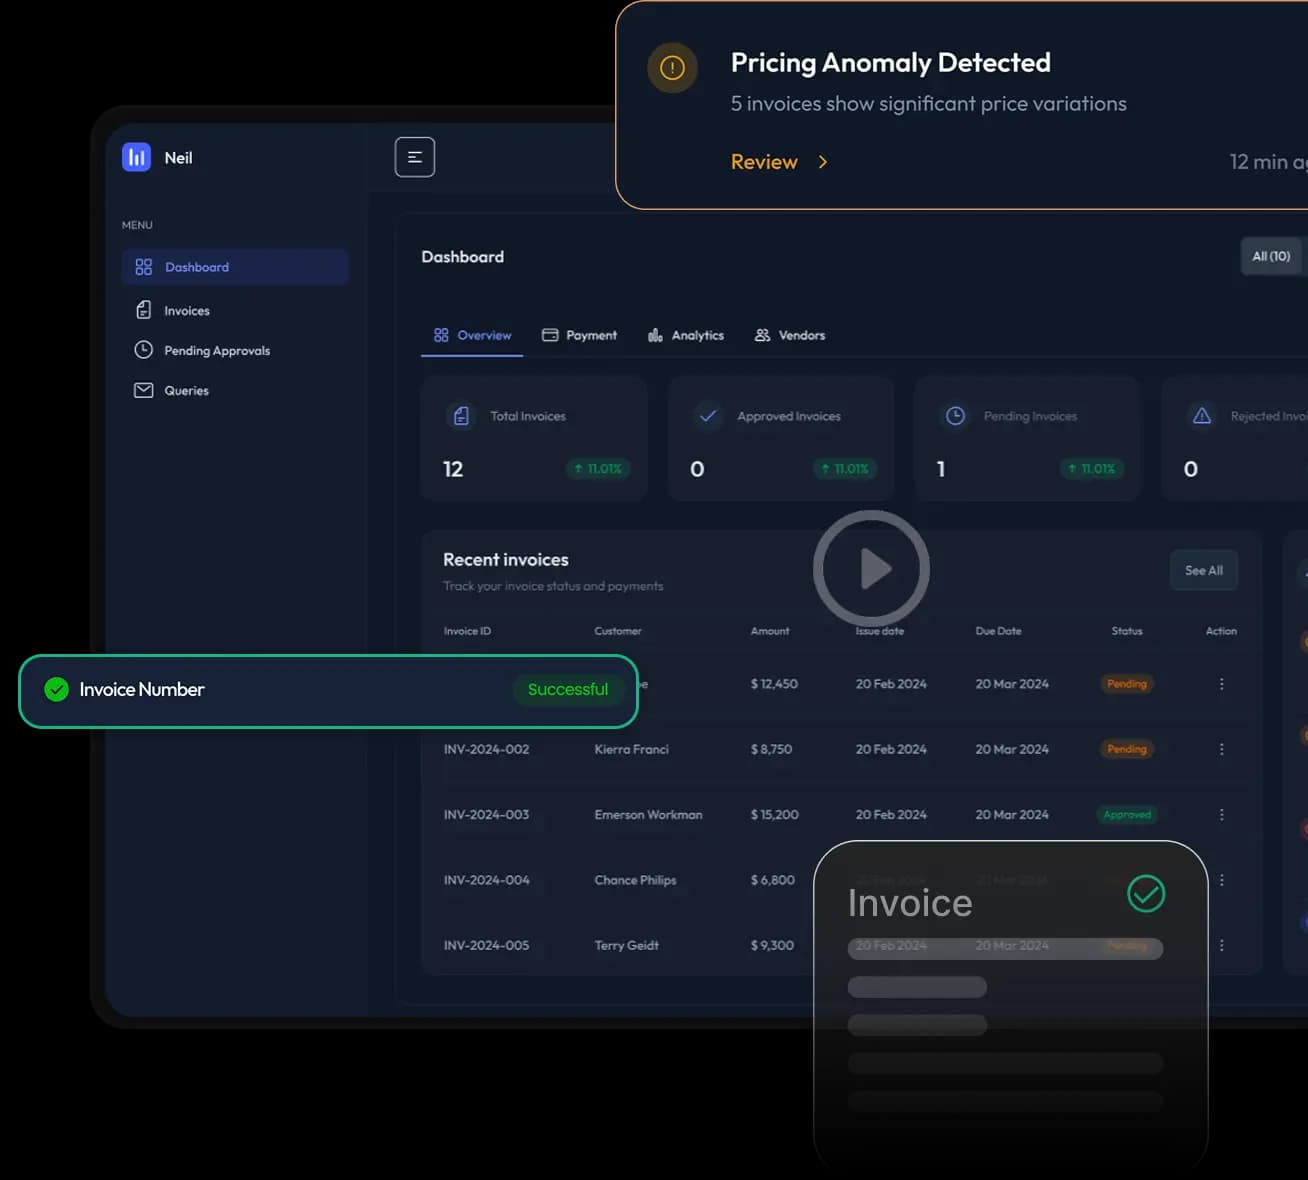Open the All (10) filter dropdown

click(x=1270, y=256)
